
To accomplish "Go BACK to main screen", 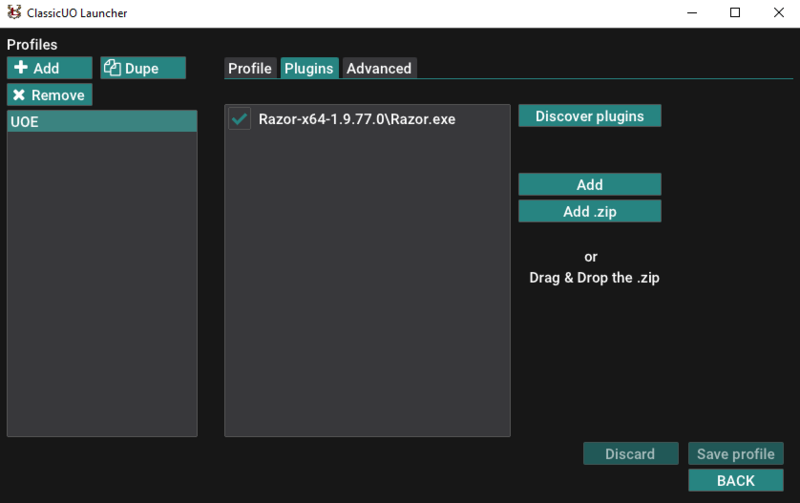I will [x=736, y=480].
